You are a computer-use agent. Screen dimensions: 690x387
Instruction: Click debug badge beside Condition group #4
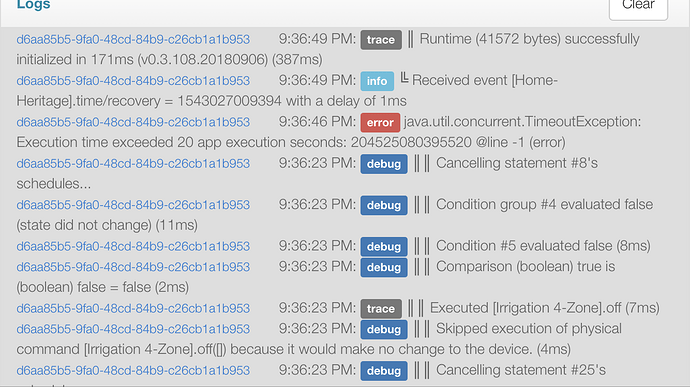pos(384,205)
